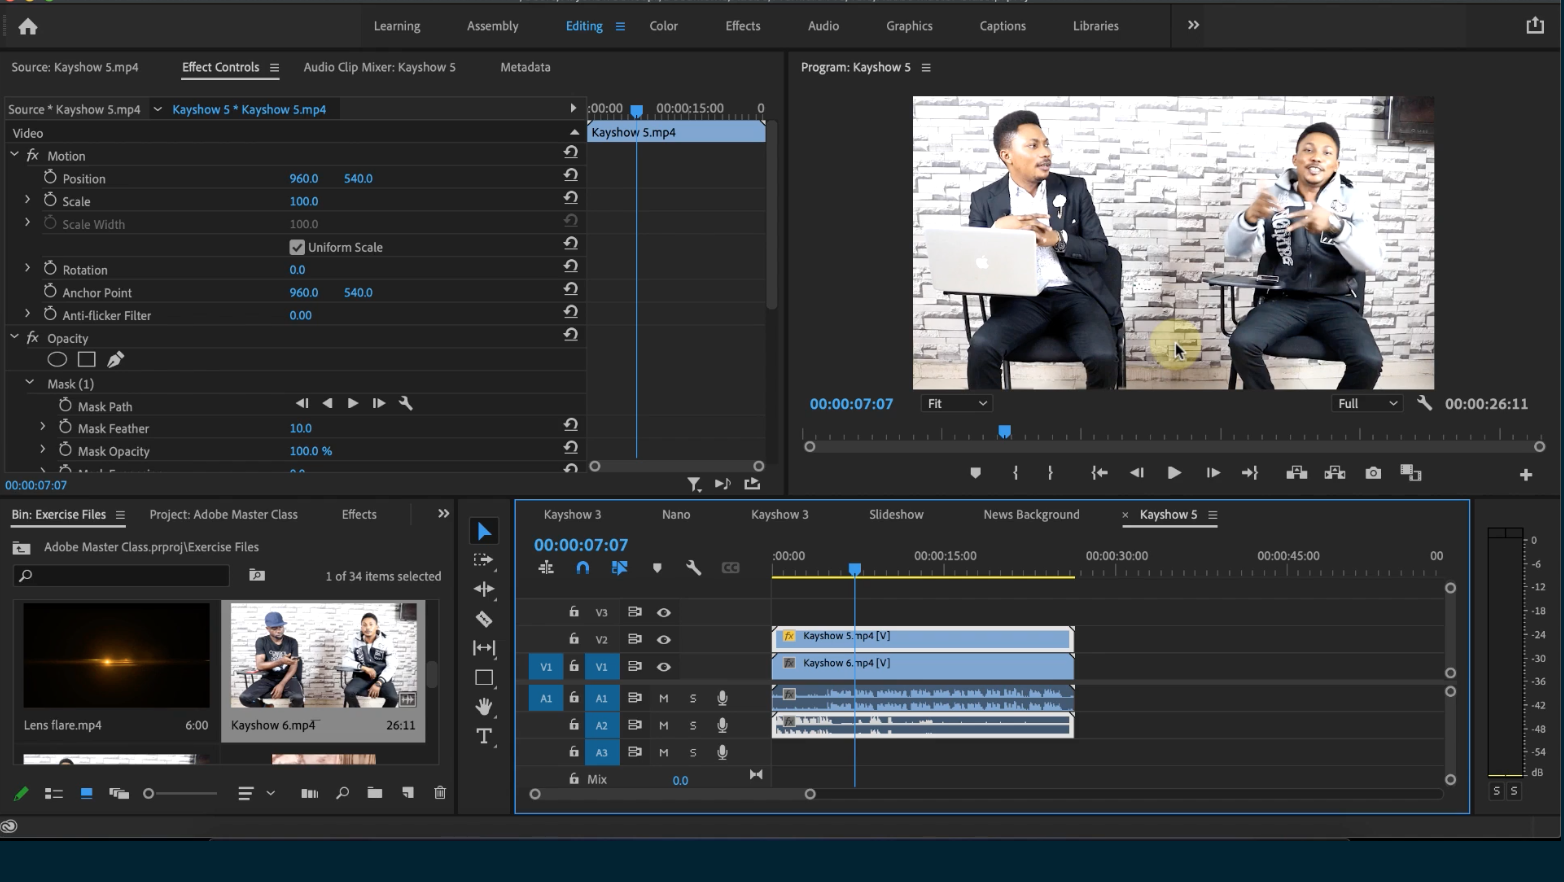Click the program monitor playhead scrubber
Viewport: 1564px width, 882px height.
[x=1004, y=432]
